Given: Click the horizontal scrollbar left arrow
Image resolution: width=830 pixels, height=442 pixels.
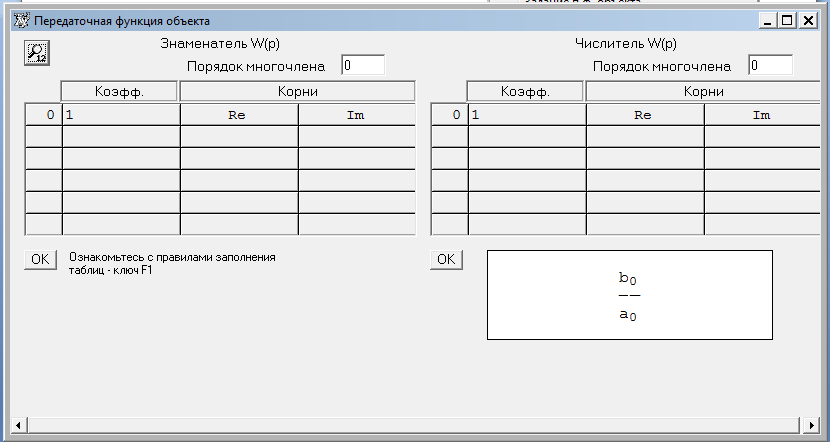Looking at the screenshot, I should [19, 425].
